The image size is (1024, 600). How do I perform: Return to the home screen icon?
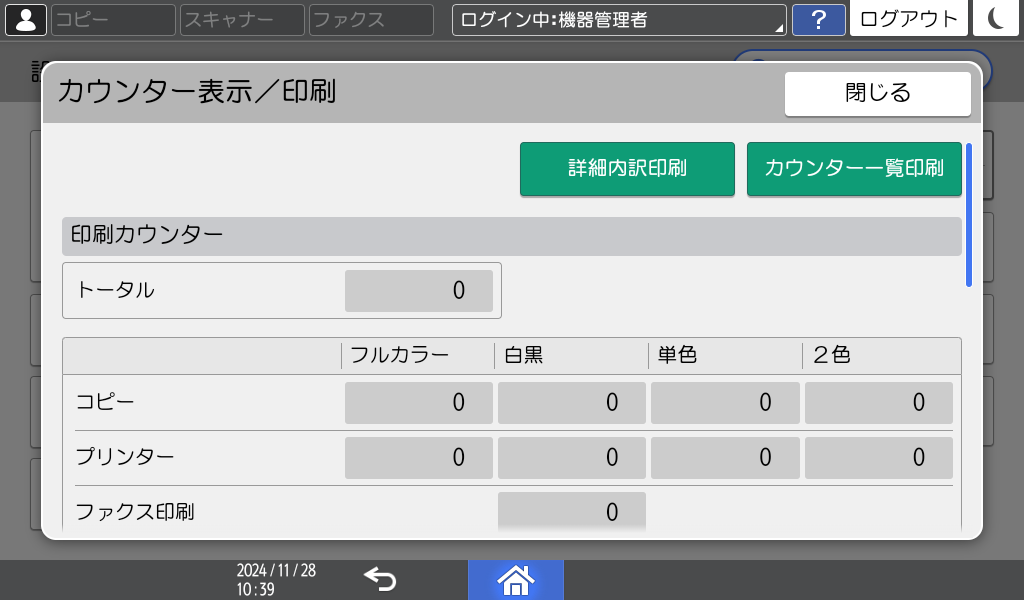(516, 578)
